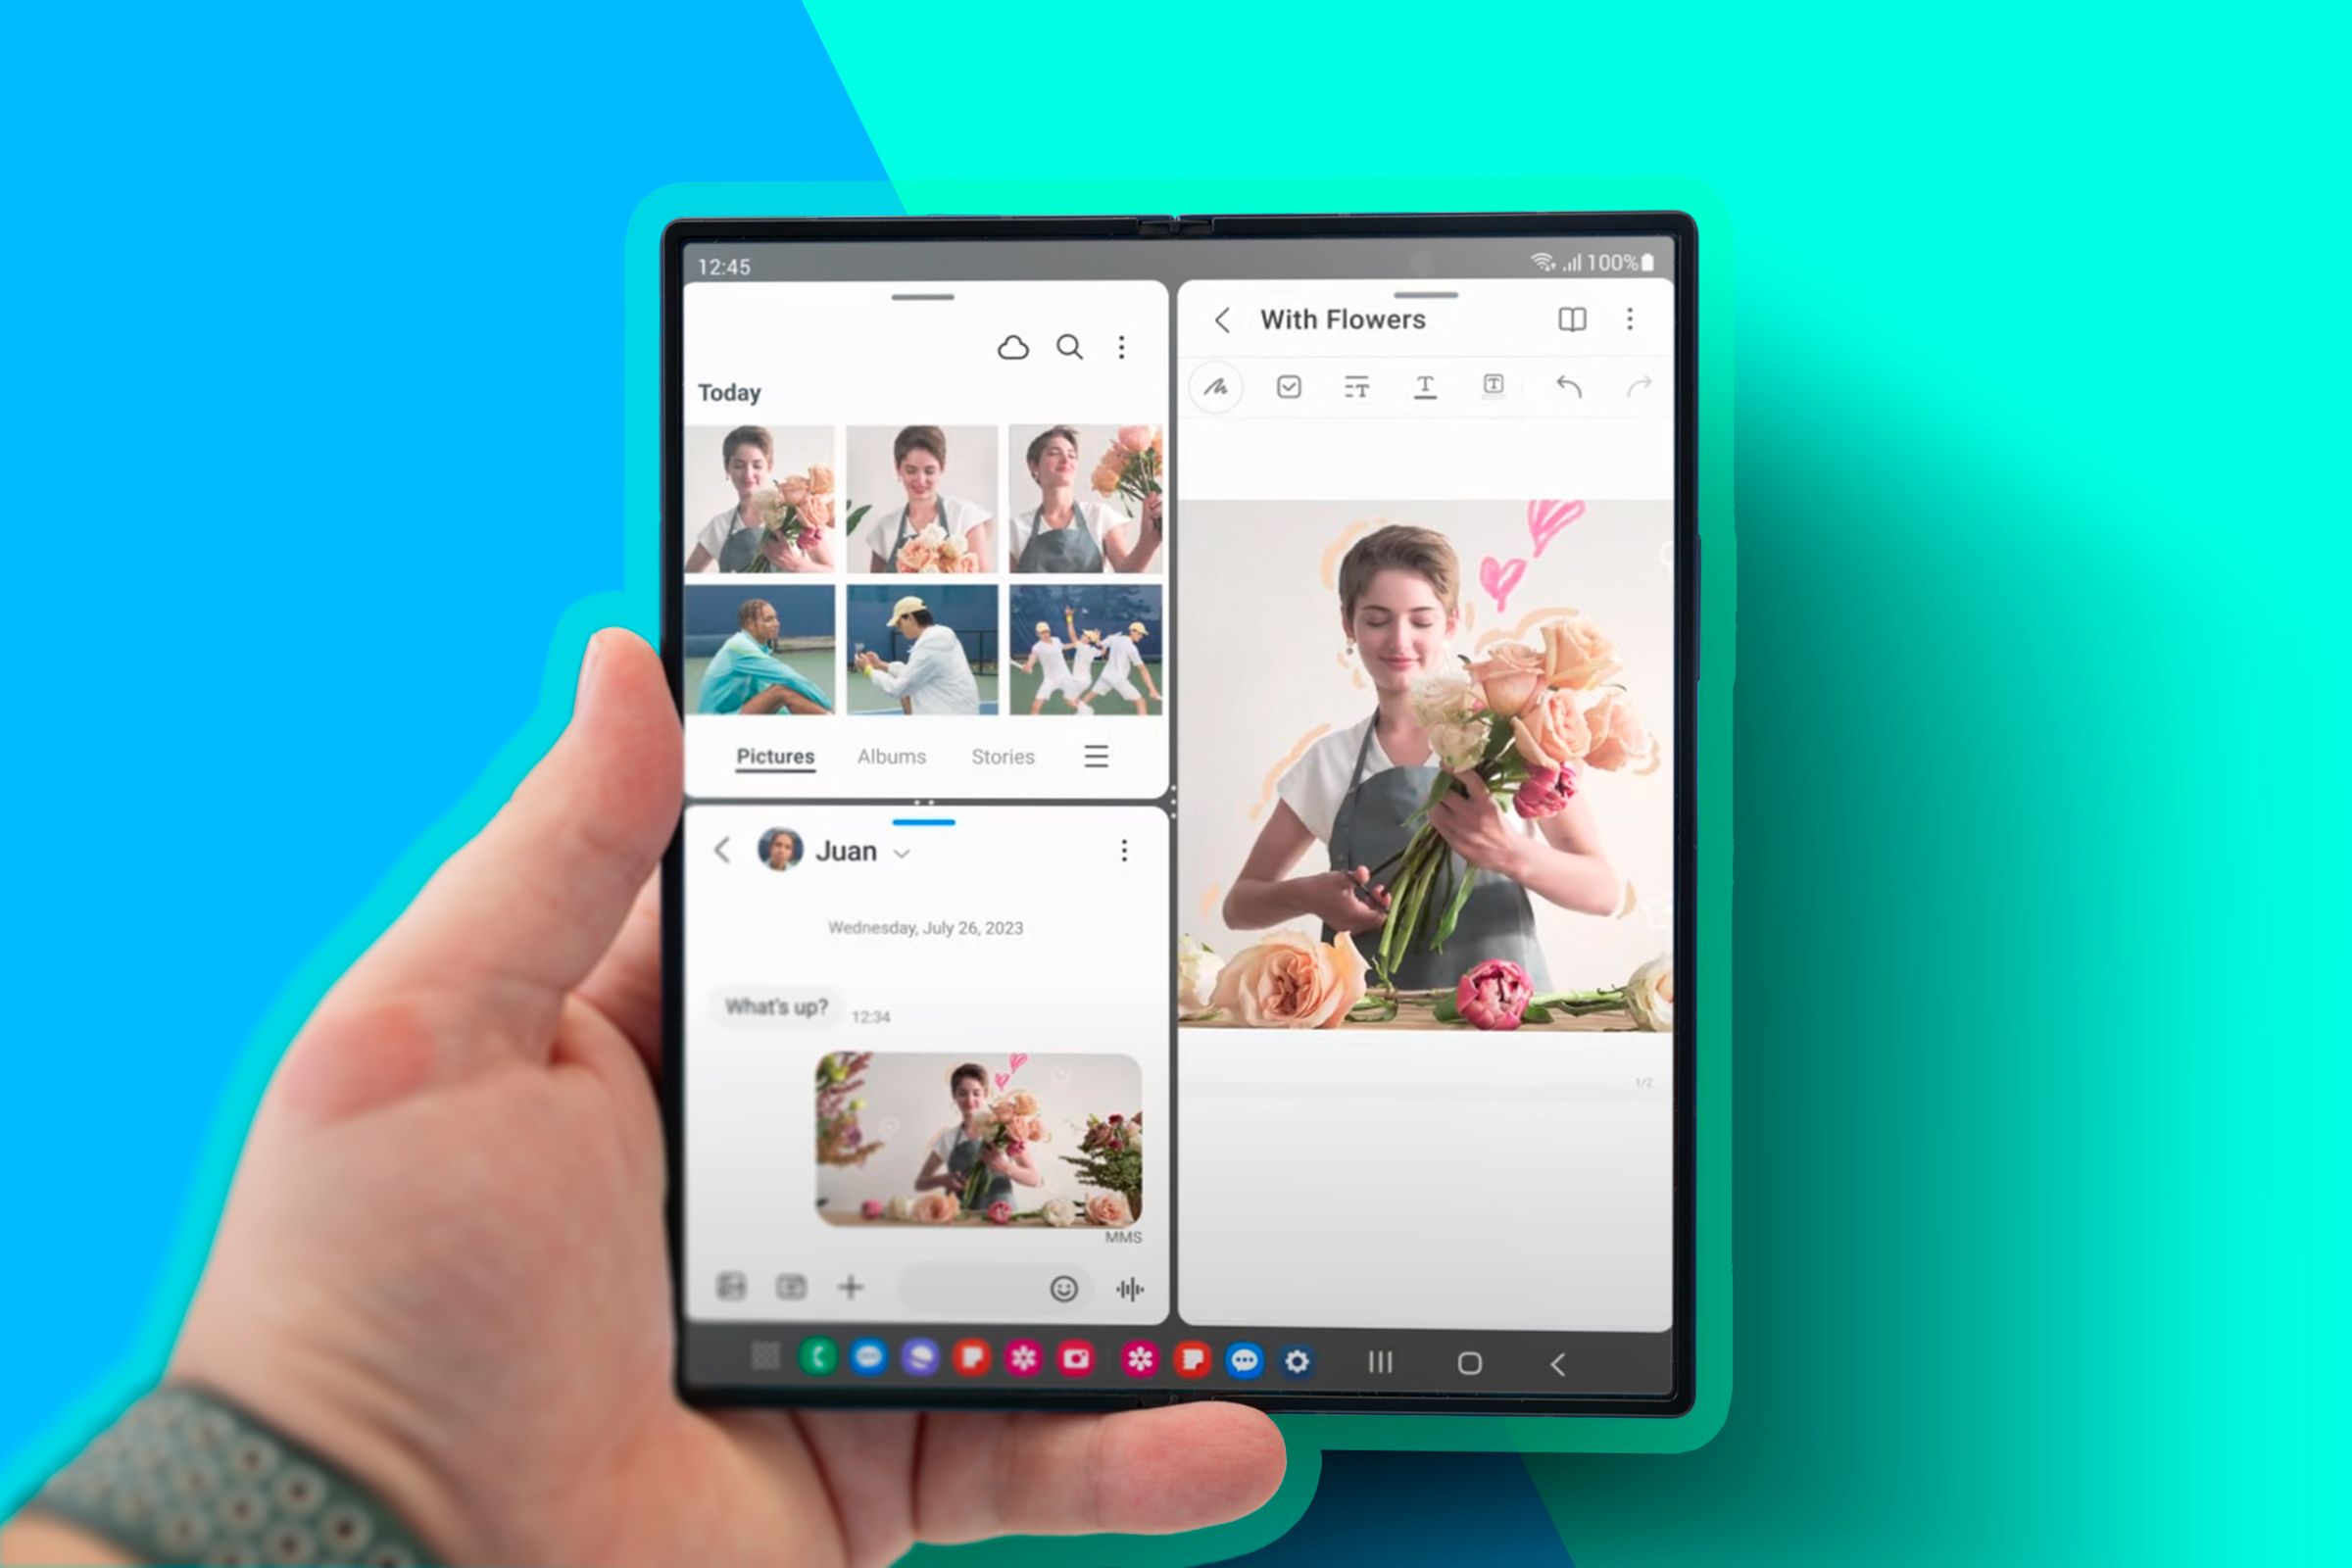The image size is (2352, 1568).
Task: Expand the With Flowers note options menu
Action: [x=1631, y=318]
